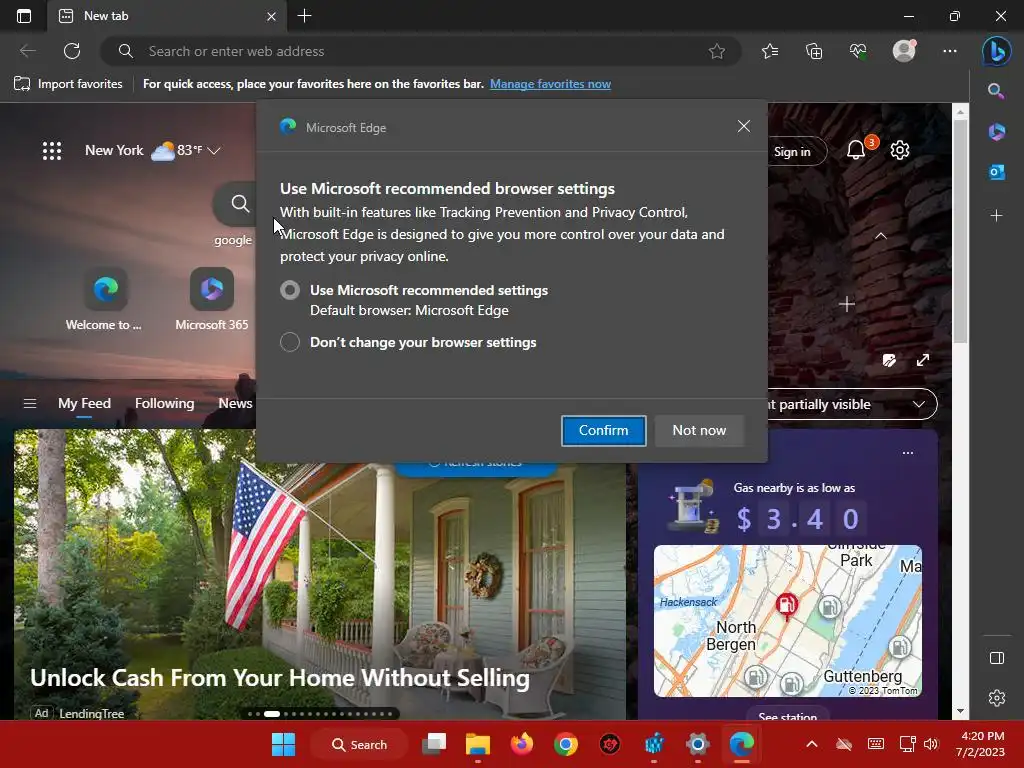Close the Microsoft Edge dialog
Screen dimensions: 1024x768
tap(743, 127)
